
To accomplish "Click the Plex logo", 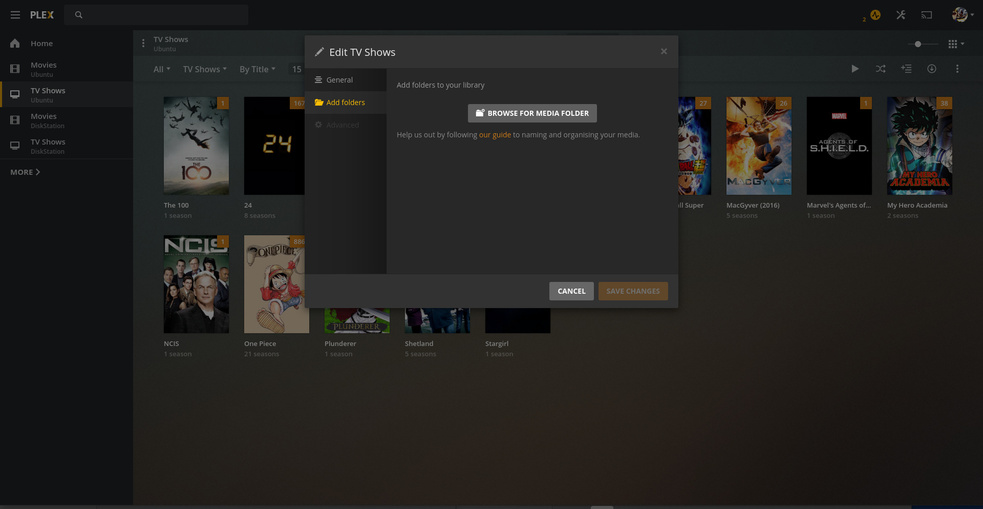I will (42, 15).
